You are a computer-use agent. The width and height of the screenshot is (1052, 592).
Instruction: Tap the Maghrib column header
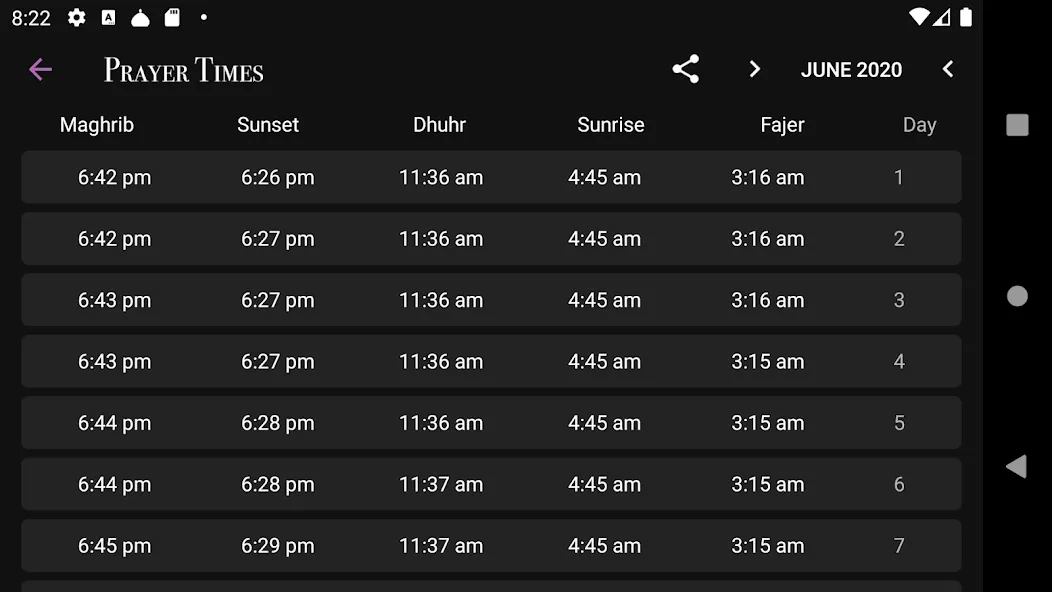[97, 125]
